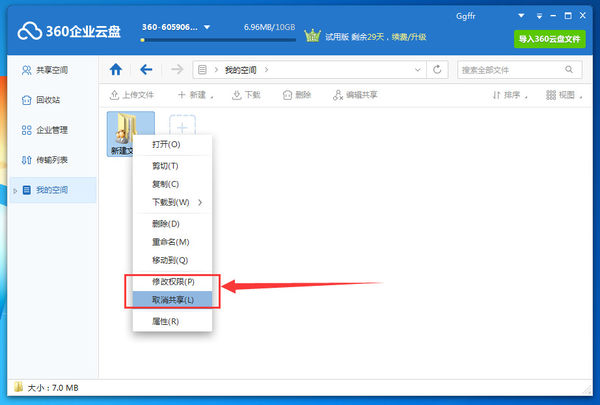Click the Ggffr username
Screen dimensions: 600x405
[x=465, y=16]
